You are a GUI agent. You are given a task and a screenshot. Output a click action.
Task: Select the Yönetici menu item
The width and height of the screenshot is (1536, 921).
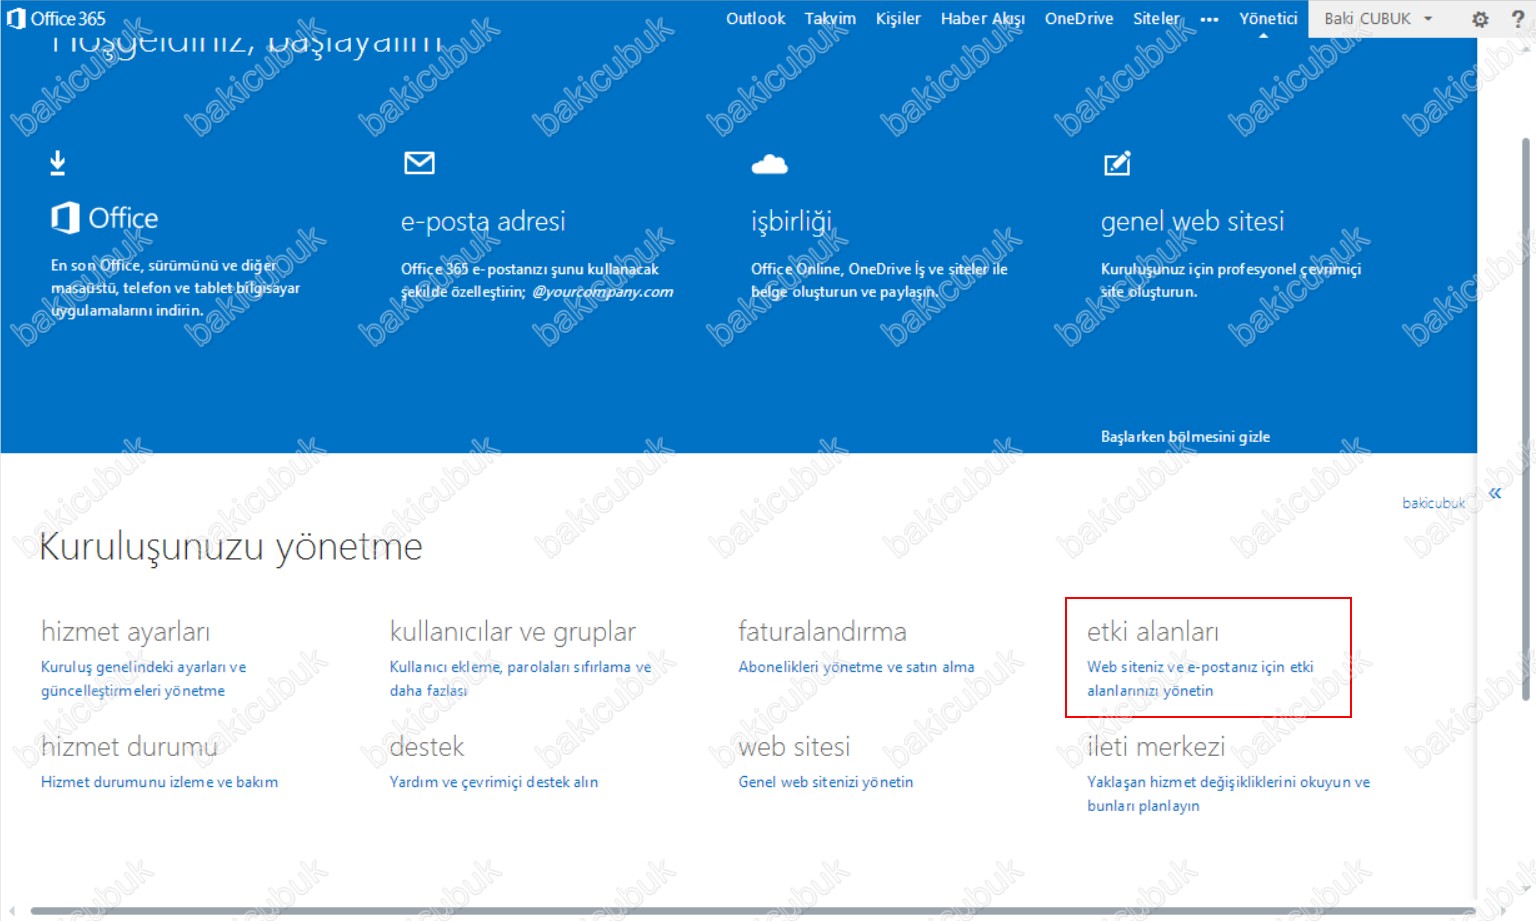pyautogui.click(x=1268, y=18)
